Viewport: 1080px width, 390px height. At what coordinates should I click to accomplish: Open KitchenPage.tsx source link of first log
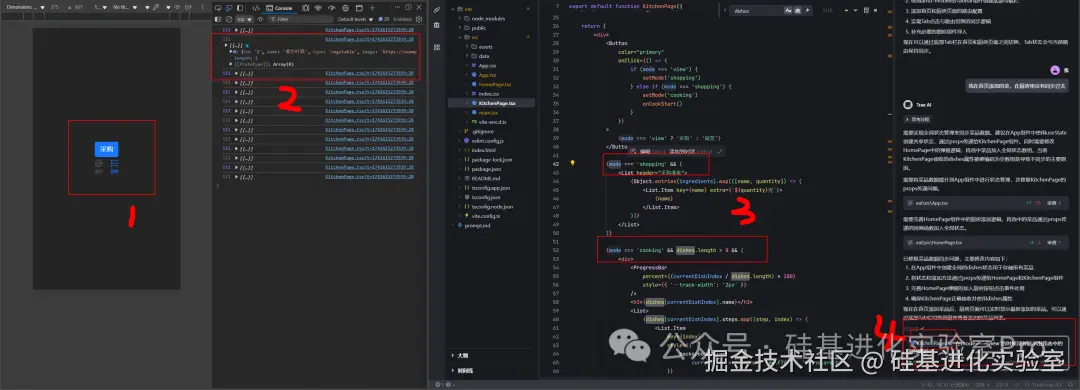point(369,30)
